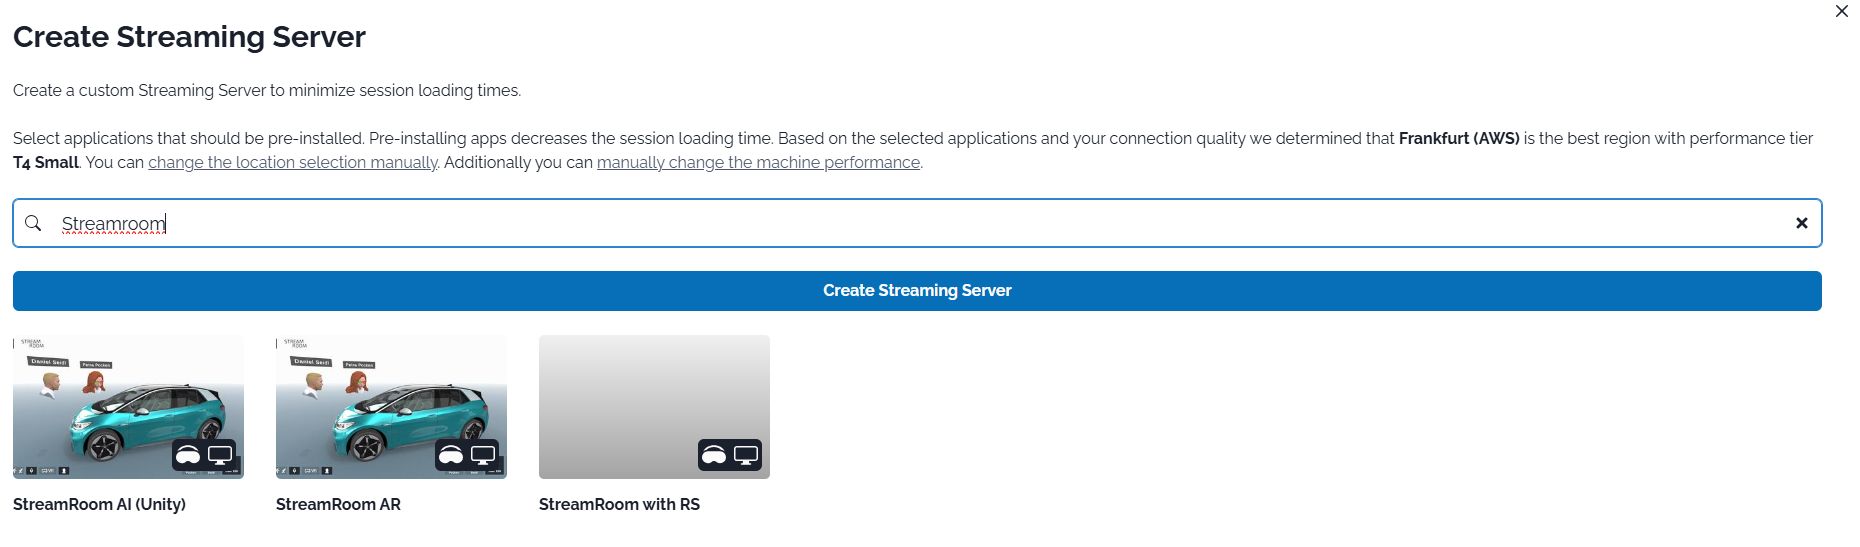Select the StreamRoom AR thumbnail
Viewport: 1860px width, 547px height.
[x=391, y=407]
